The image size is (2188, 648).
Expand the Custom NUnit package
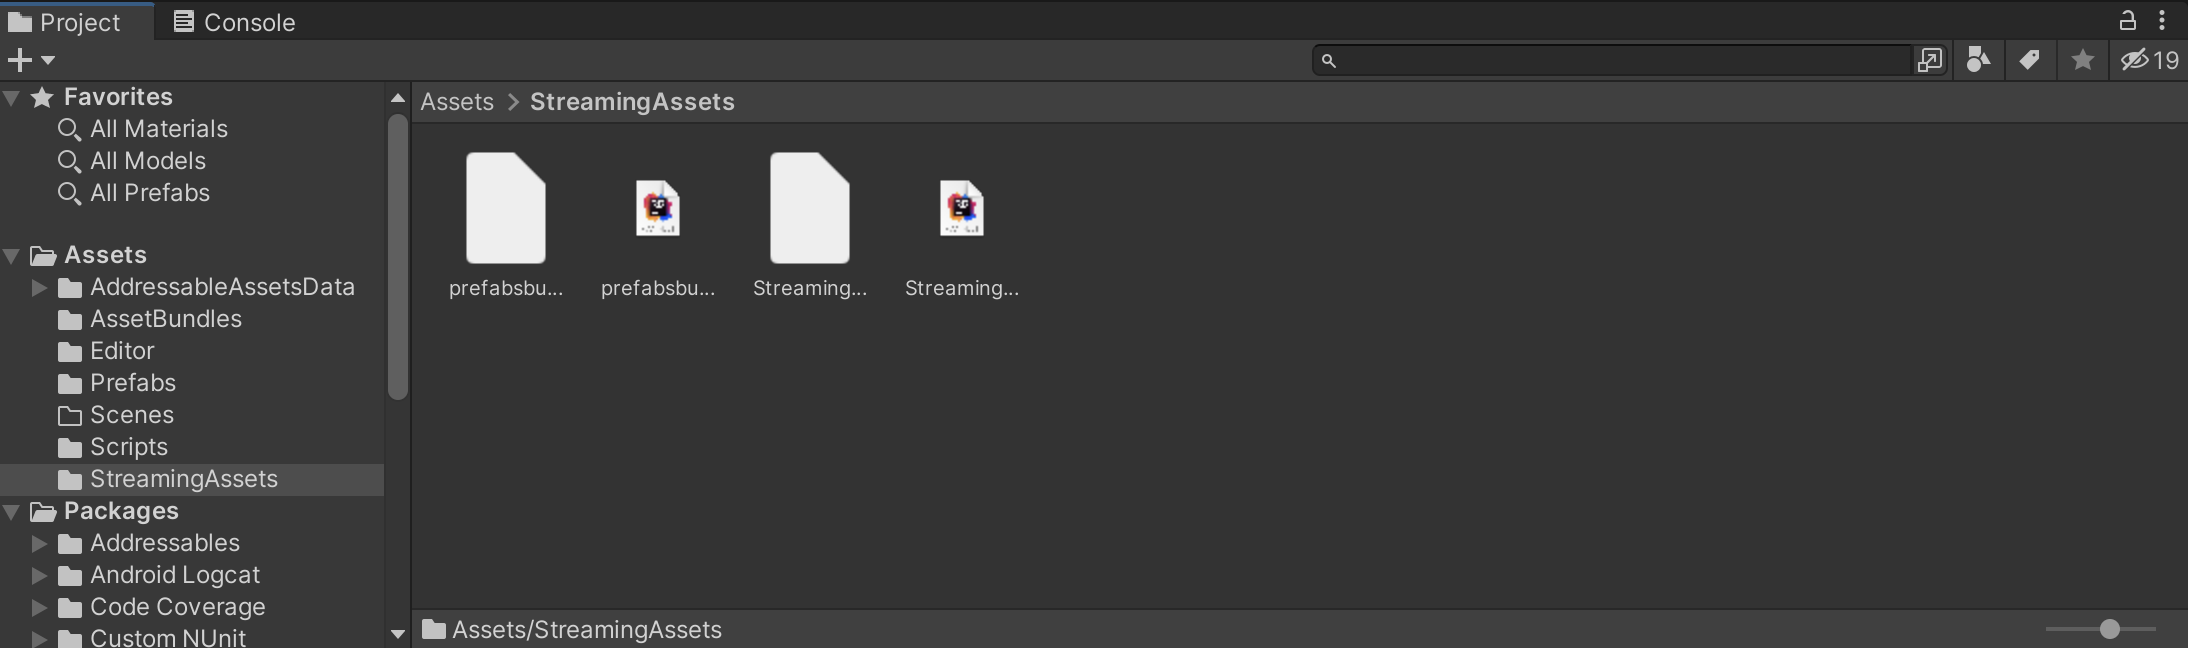pyautogui.click(x=39, y=638)
